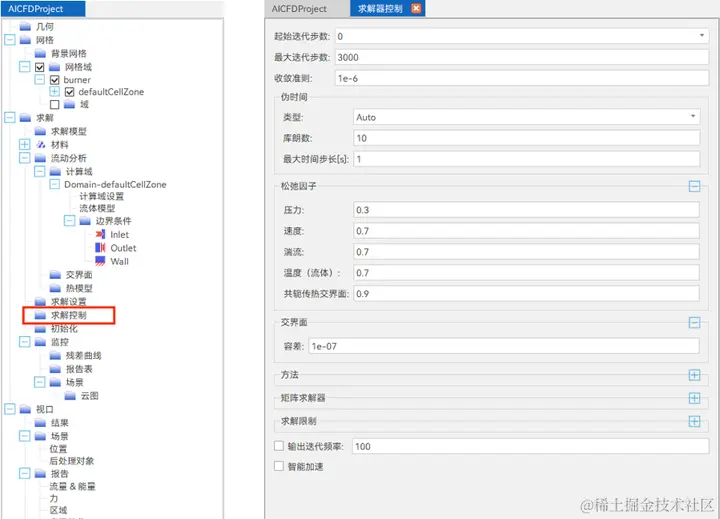Image resolution: width=720 pixels, height=519 pixels.
Task: Expand the 矩阵求解器 section
Action: point(694,398)
